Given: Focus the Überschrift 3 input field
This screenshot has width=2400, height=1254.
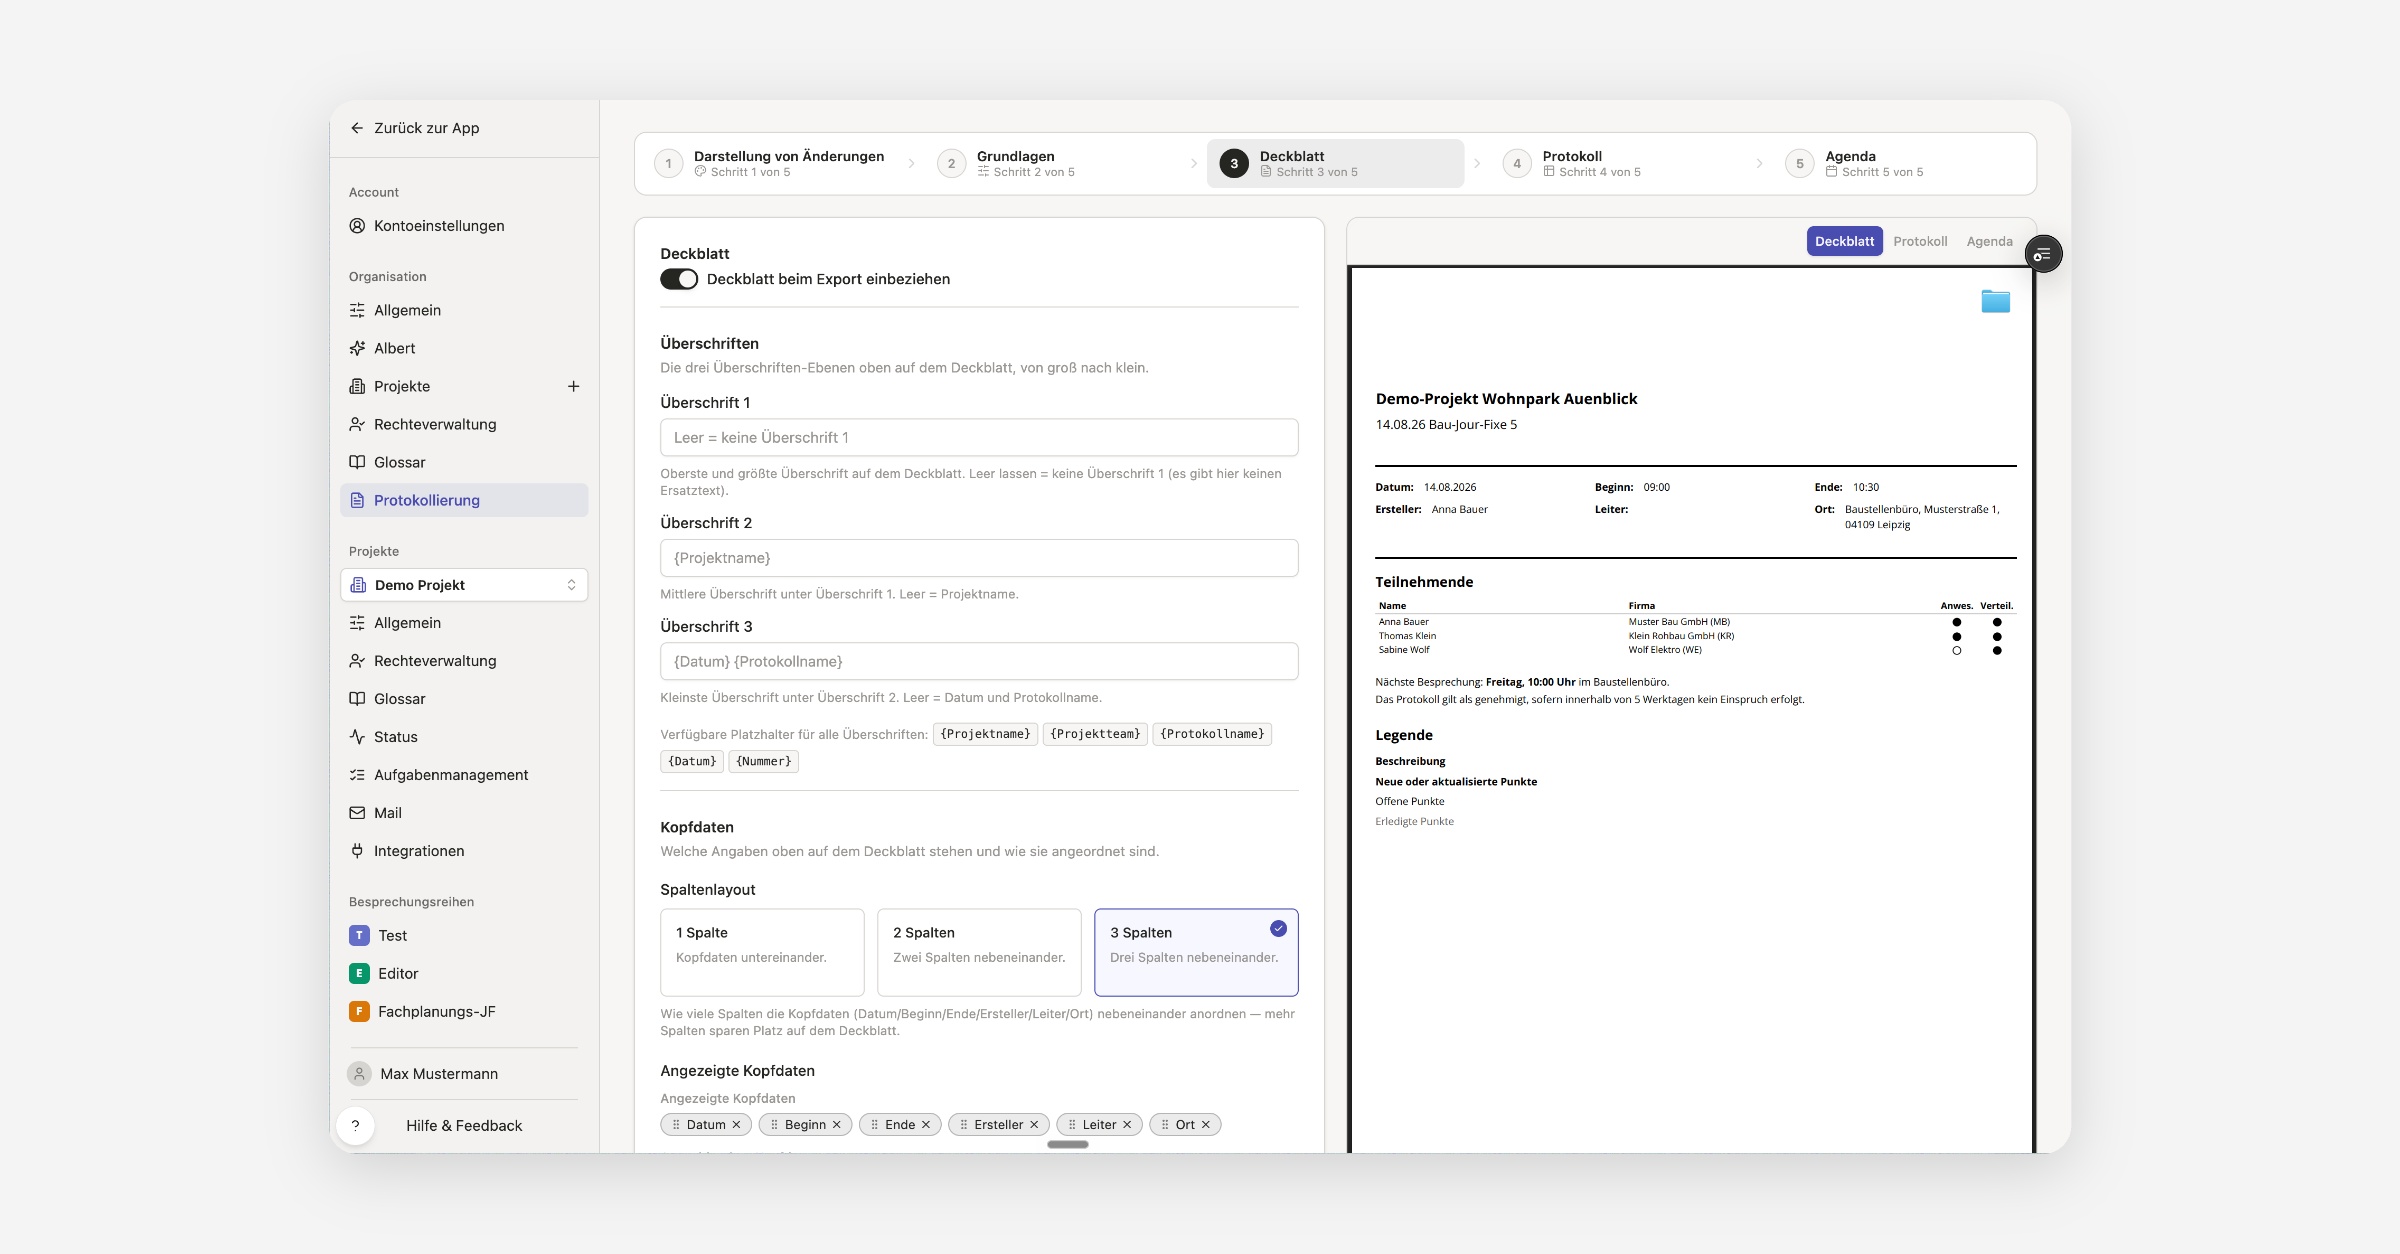Looking at the screenshot, I should (979, 662).
